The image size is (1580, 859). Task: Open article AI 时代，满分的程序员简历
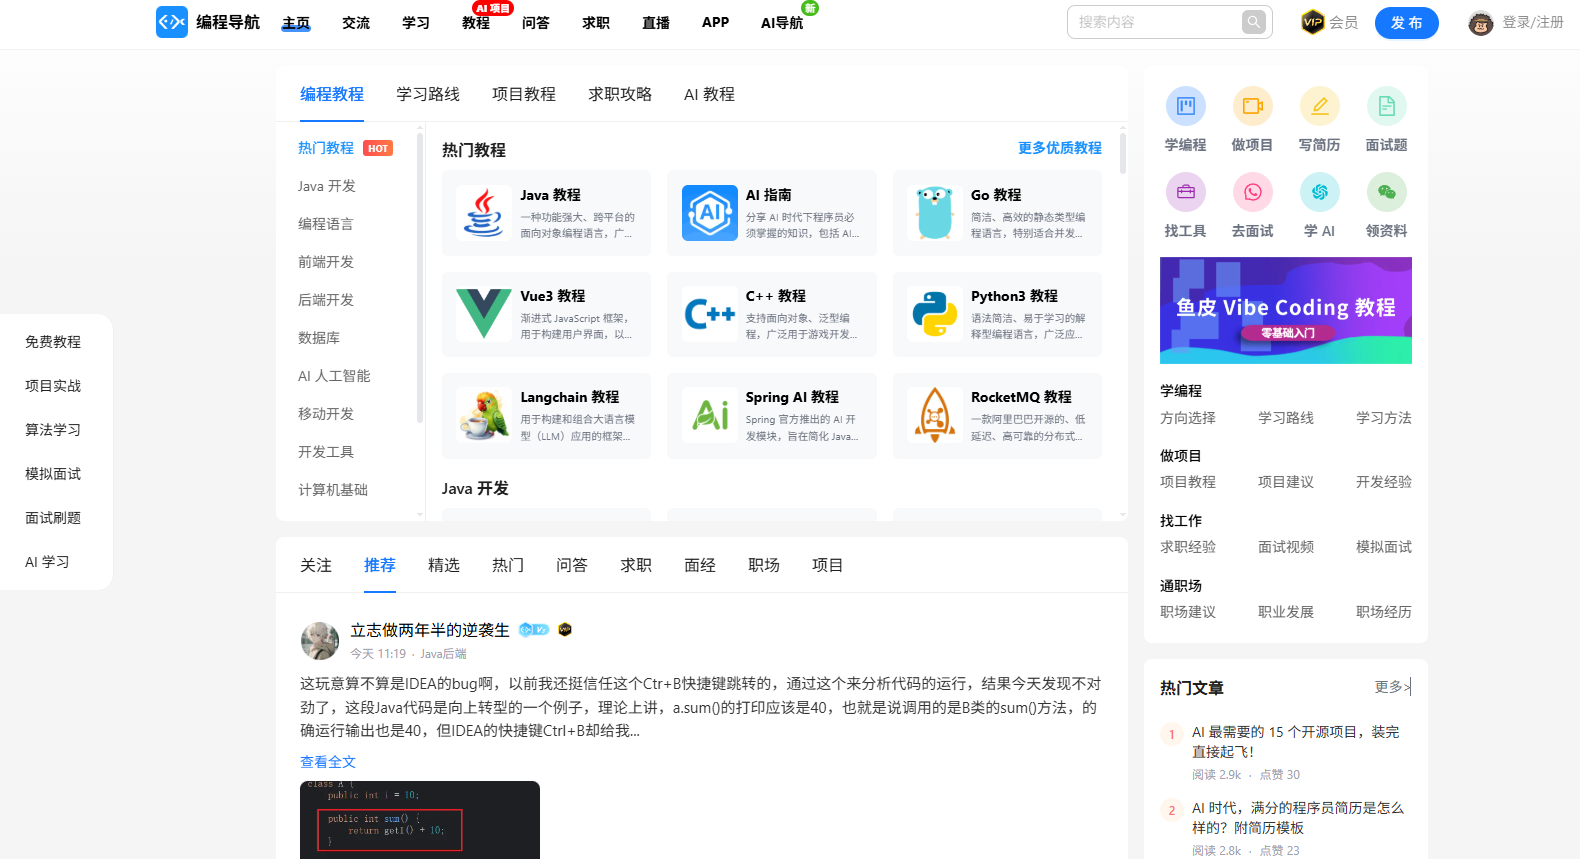click(1298, 818)
